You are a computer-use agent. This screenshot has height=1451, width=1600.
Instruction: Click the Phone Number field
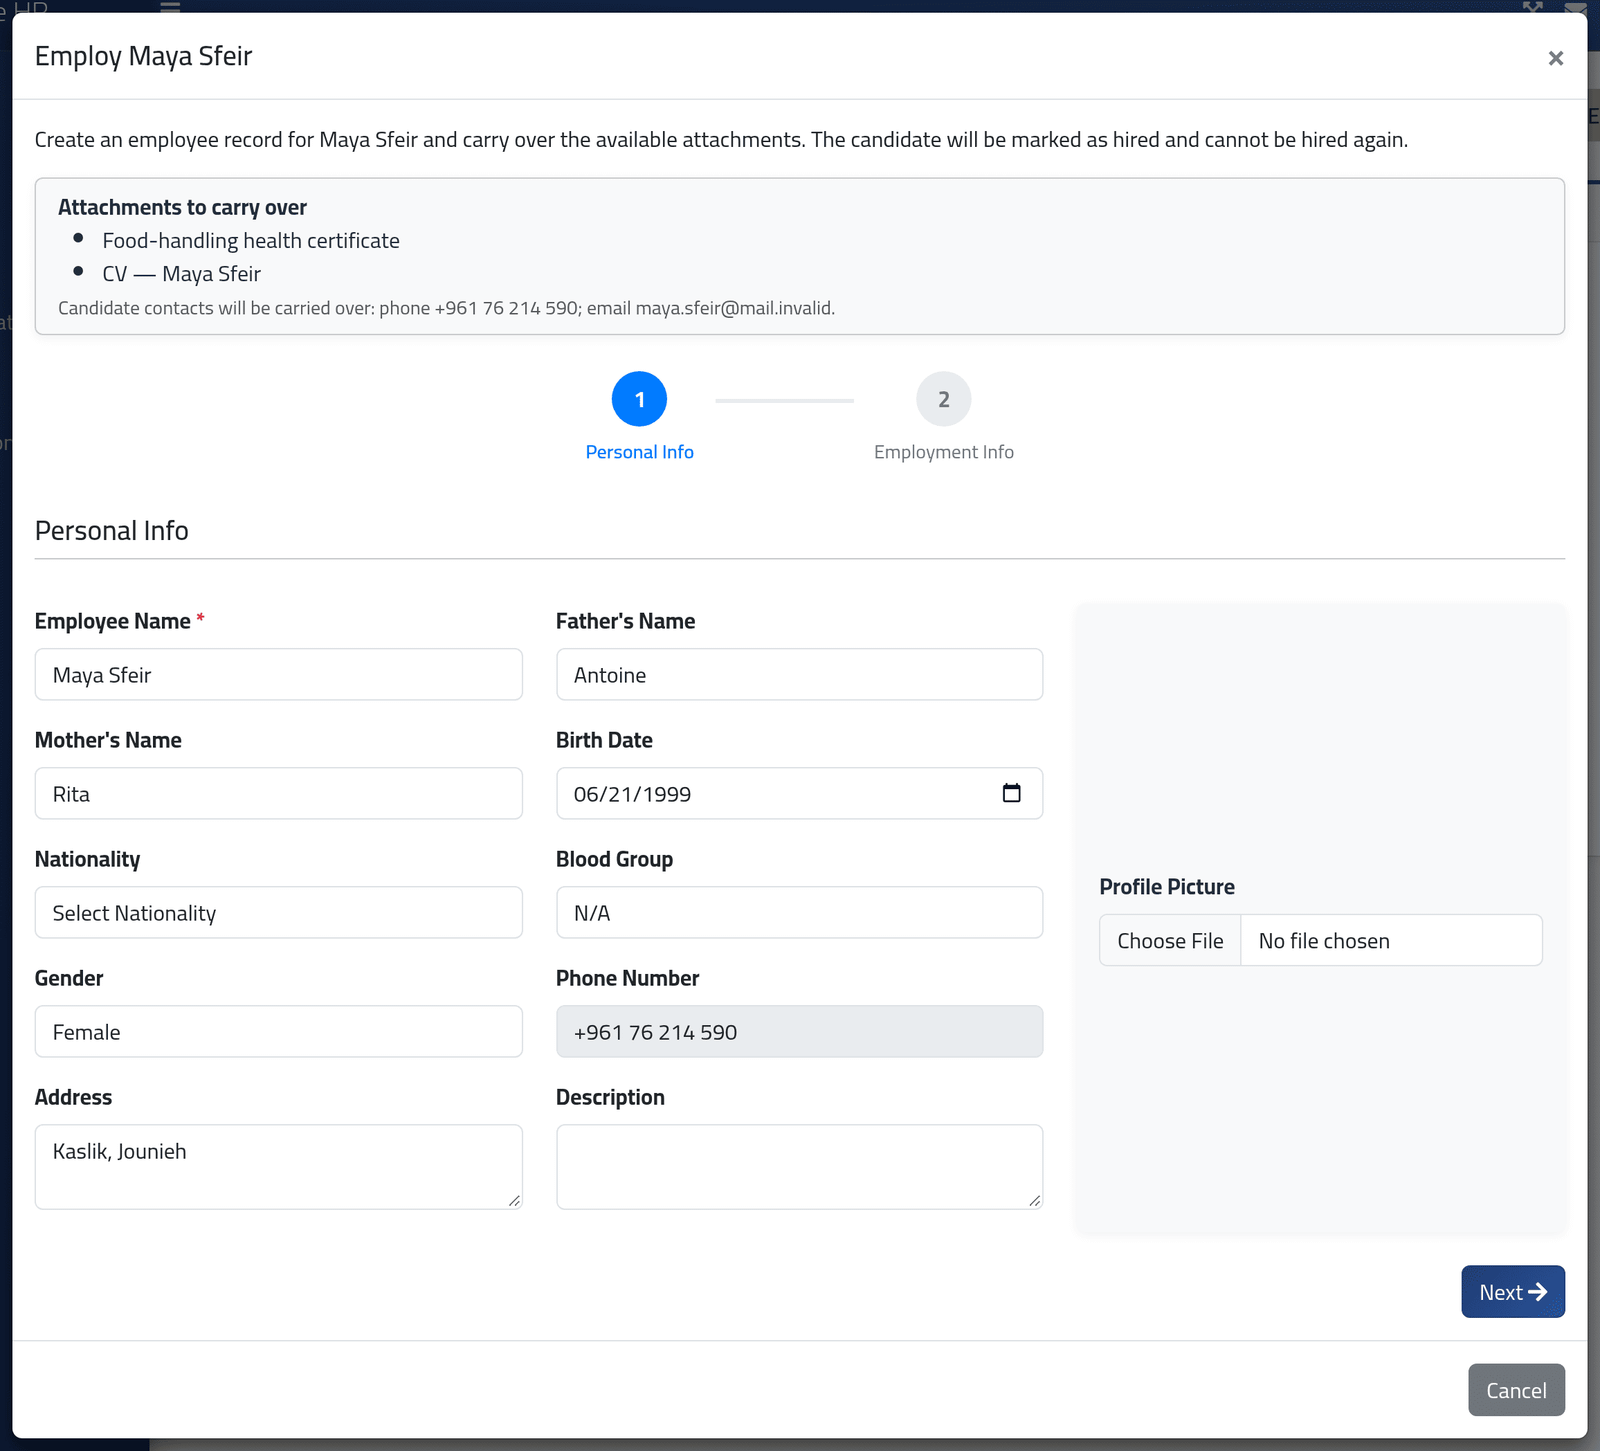pos(799,1031)
